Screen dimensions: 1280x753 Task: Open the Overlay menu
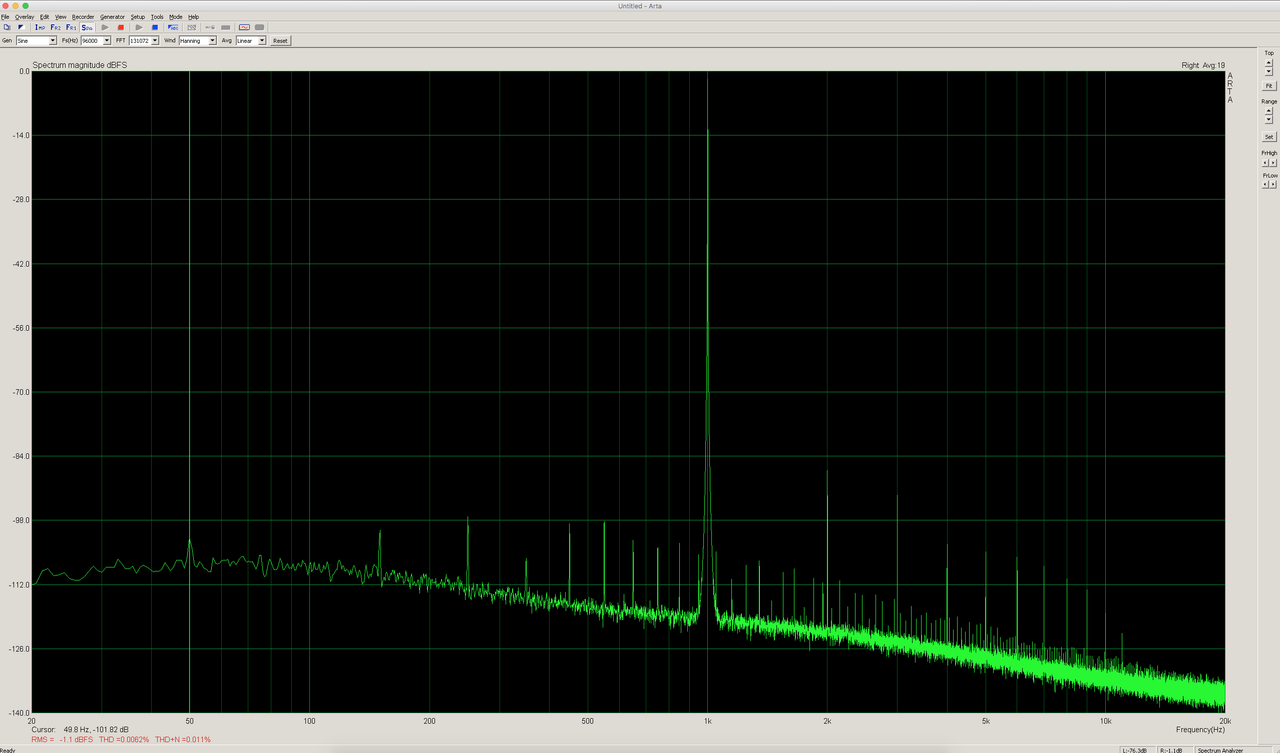click(x=24, y=17)
